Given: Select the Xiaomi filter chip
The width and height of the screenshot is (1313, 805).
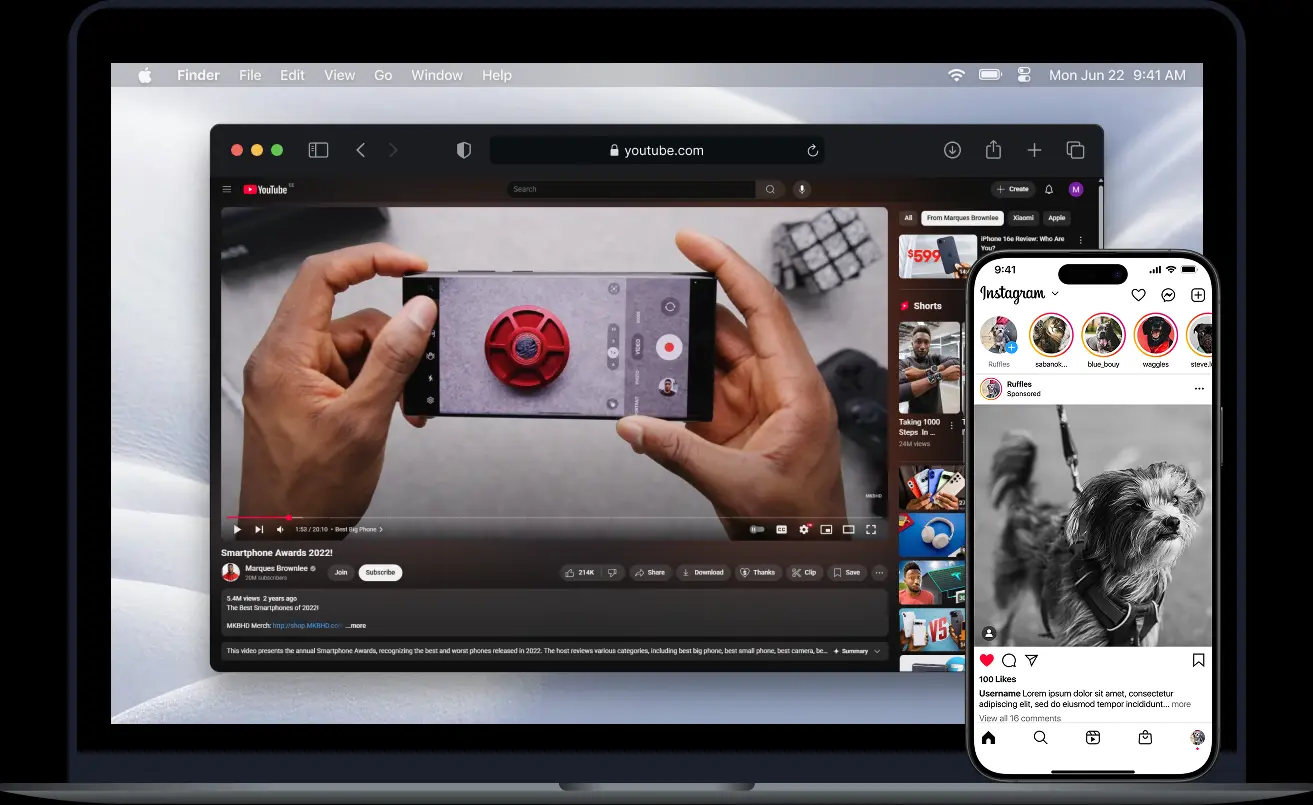Looking at the screenshot, I should (x=1023, y=218).
